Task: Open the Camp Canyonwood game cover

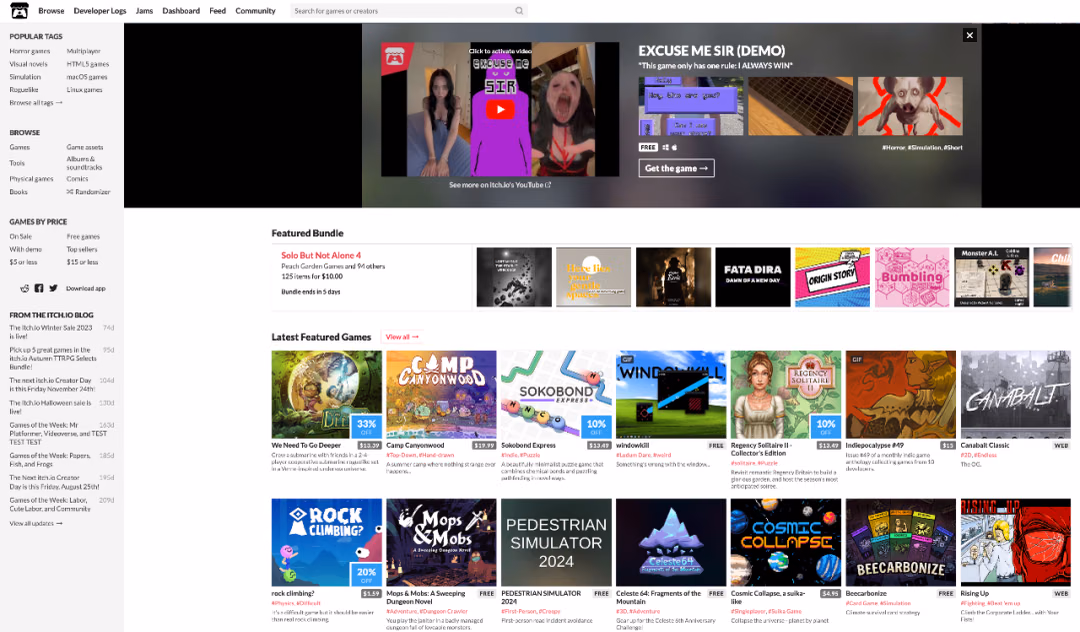Action: click(x=442, y=394)
